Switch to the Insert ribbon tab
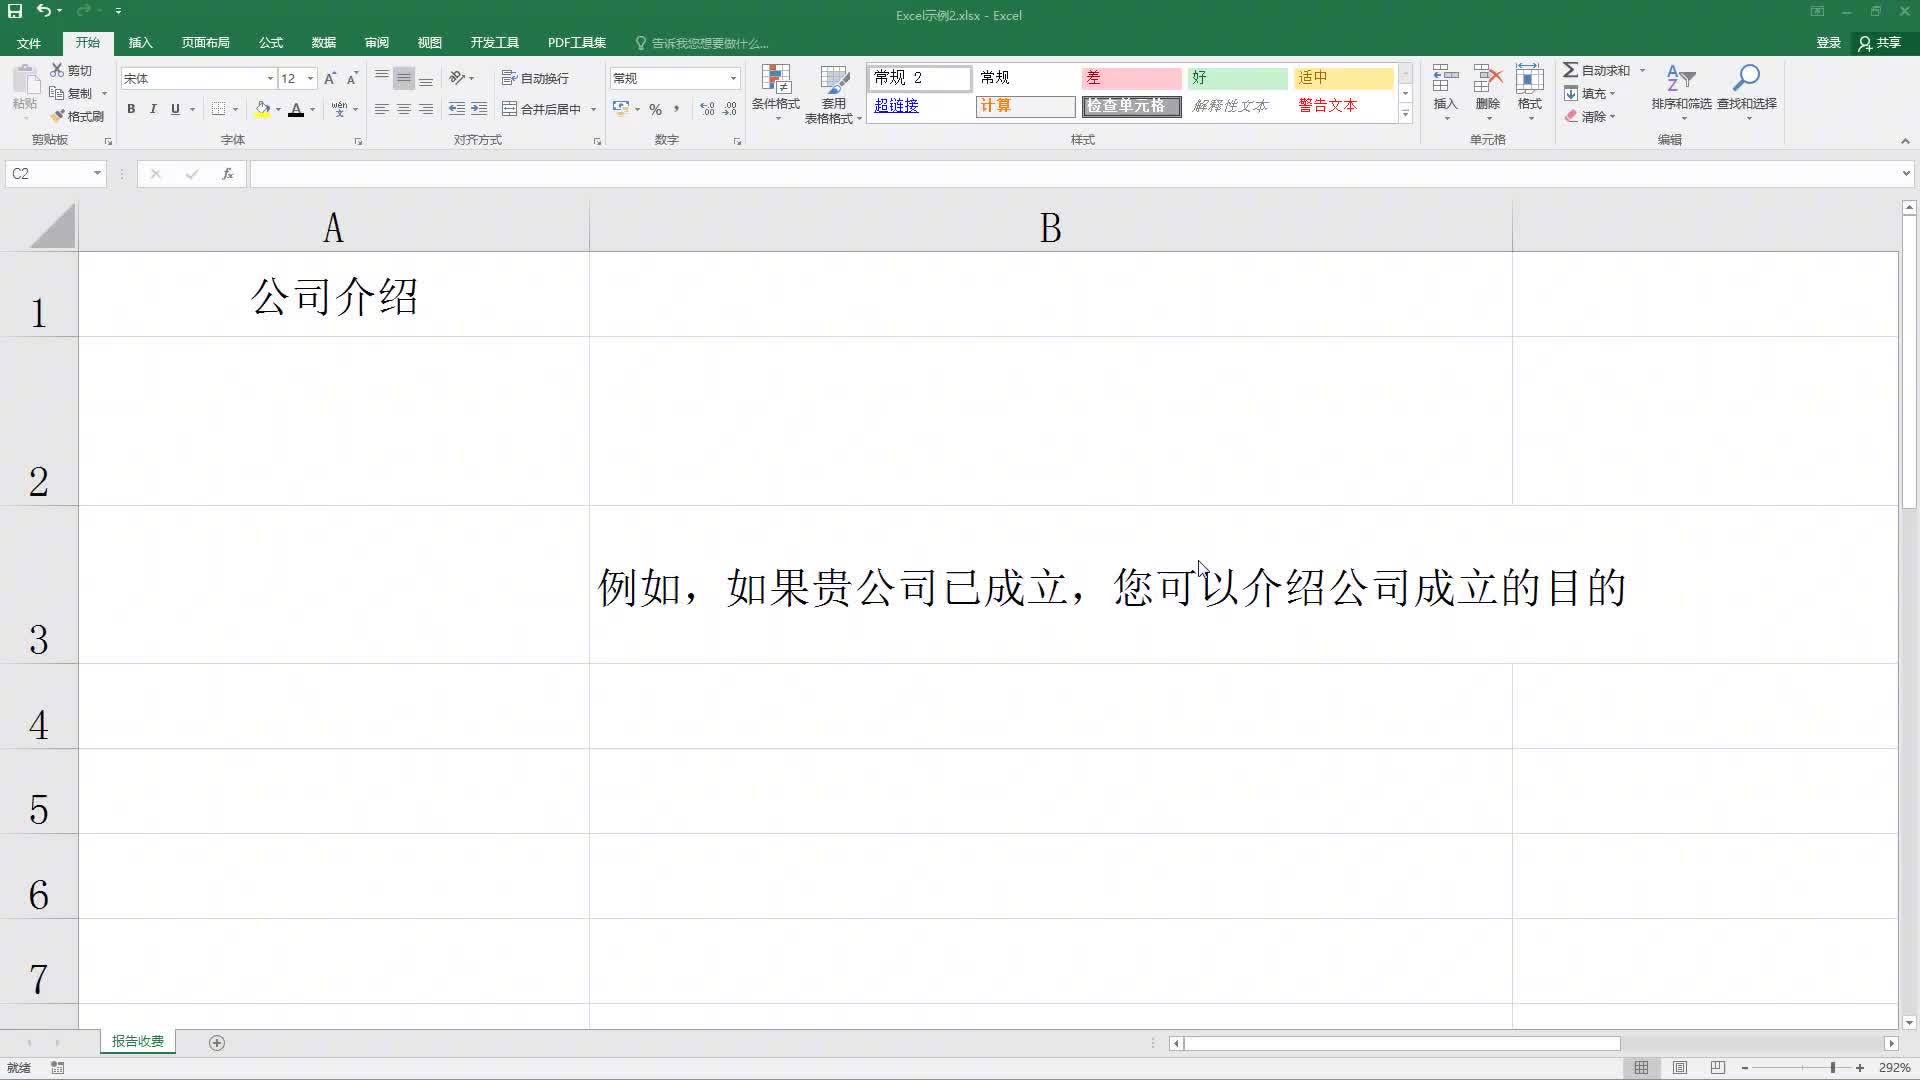The height and width of the screenshot is (1080, 1920). (140, 43)
